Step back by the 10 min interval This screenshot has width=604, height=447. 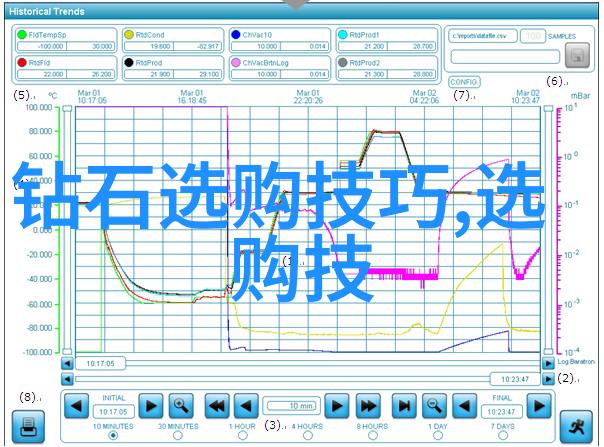(247, 405)
